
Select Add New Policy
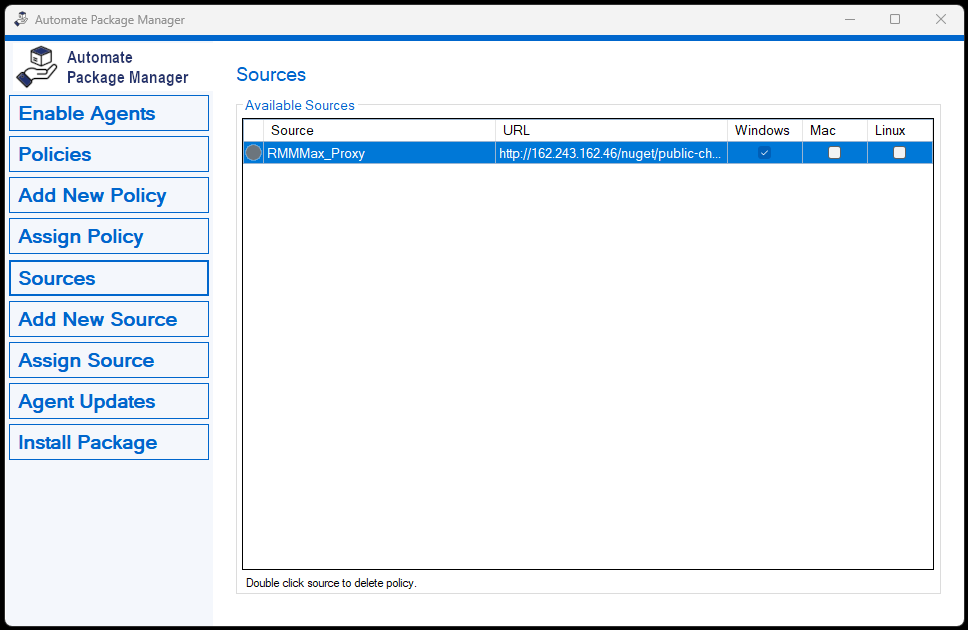[108, 195]
